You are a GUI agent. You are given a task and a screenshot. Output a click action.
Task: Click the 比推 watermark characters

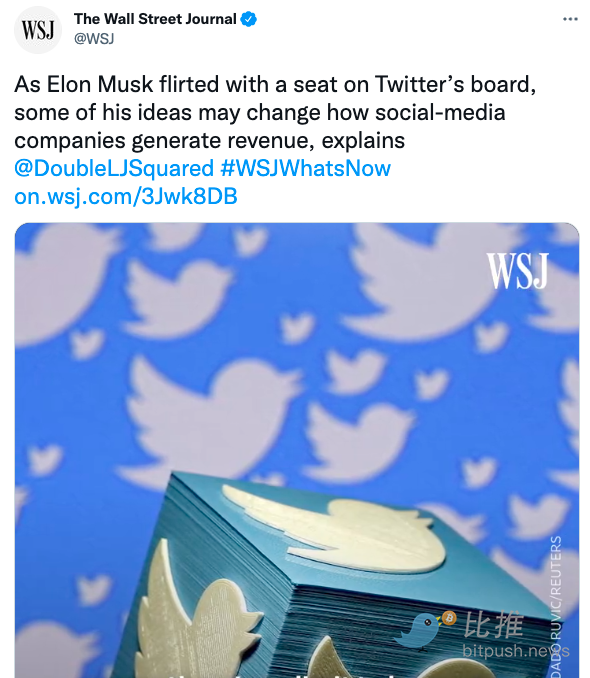[x=494, y=624]
